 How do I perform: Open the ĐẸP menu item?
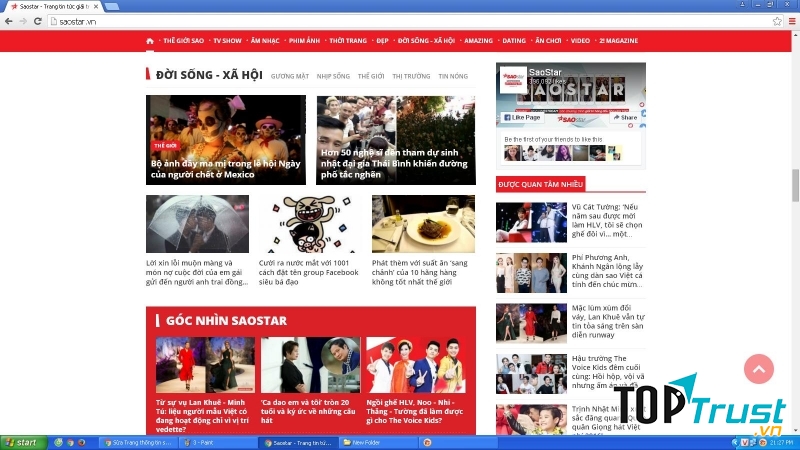pyautogui.click(x=382, y=41)
